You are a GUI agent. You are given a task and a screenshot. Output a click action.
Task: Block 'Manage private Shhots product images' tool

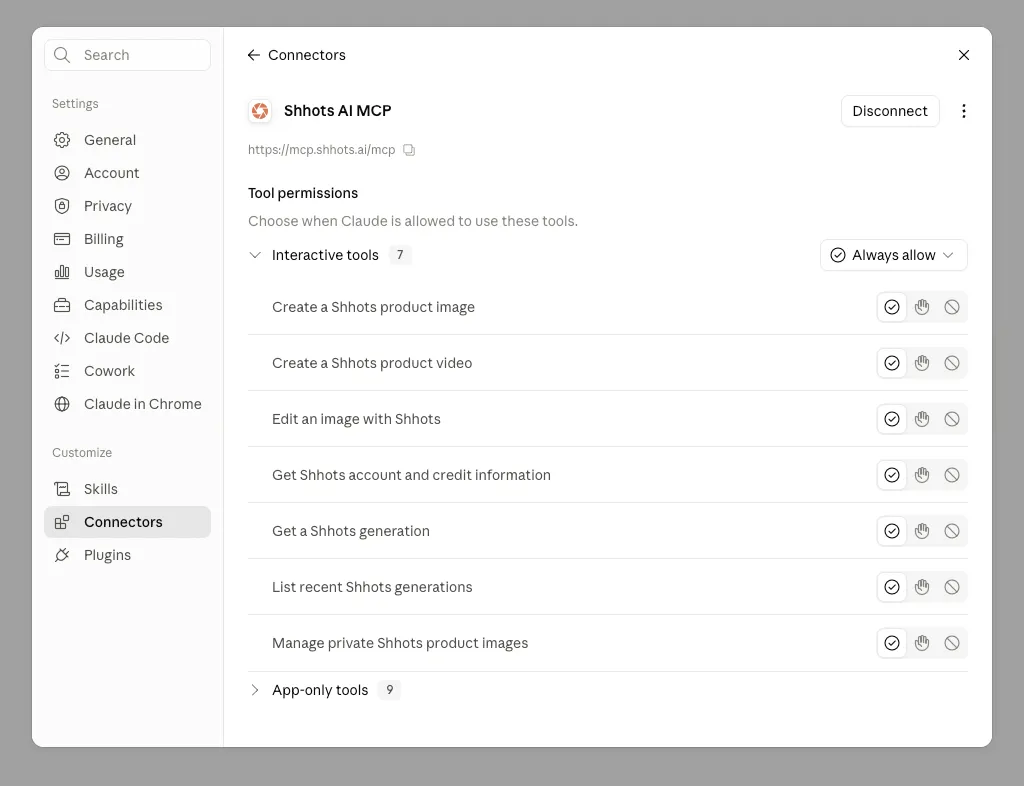point(952,644)
